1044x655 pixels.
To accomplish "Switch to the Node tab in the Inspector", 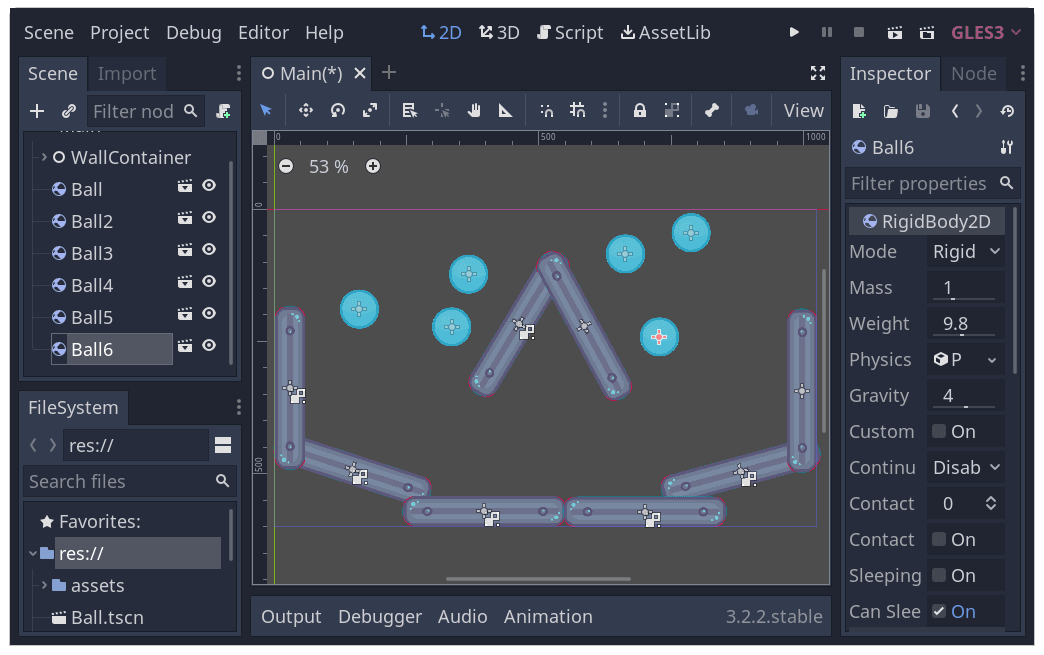I will [973, 73].
